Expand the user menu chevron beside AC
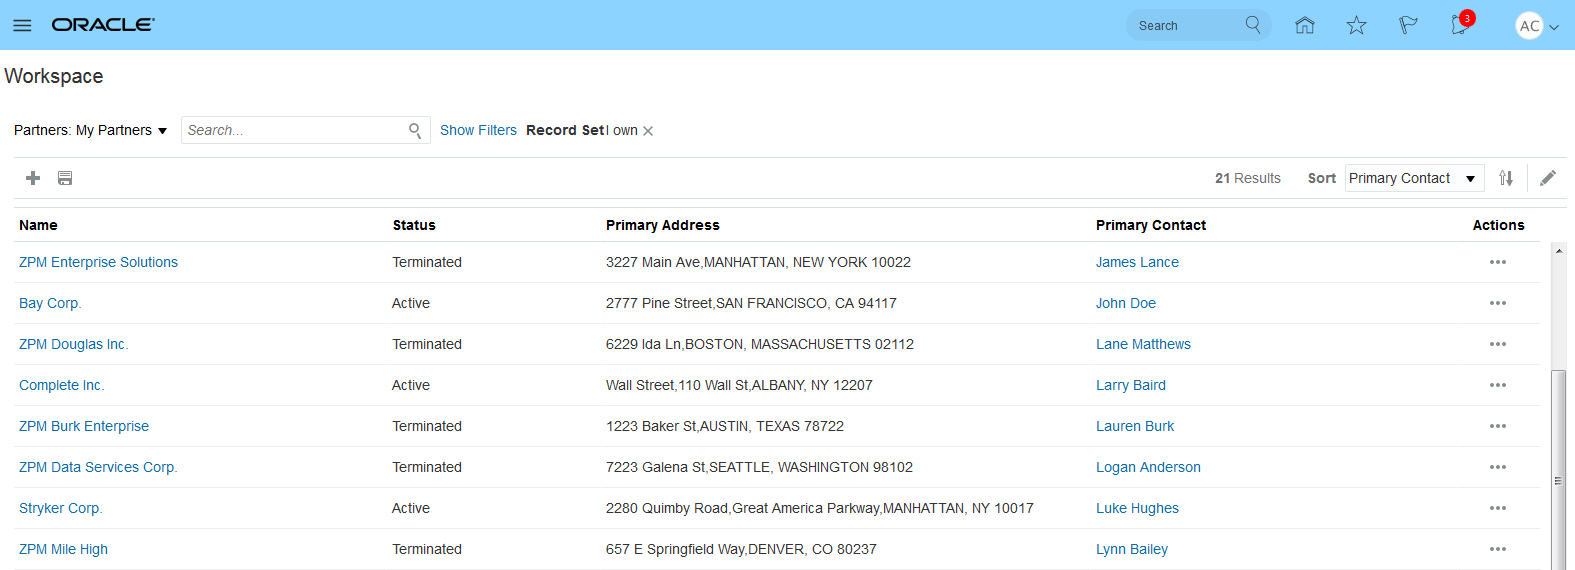 (1554, 27)
